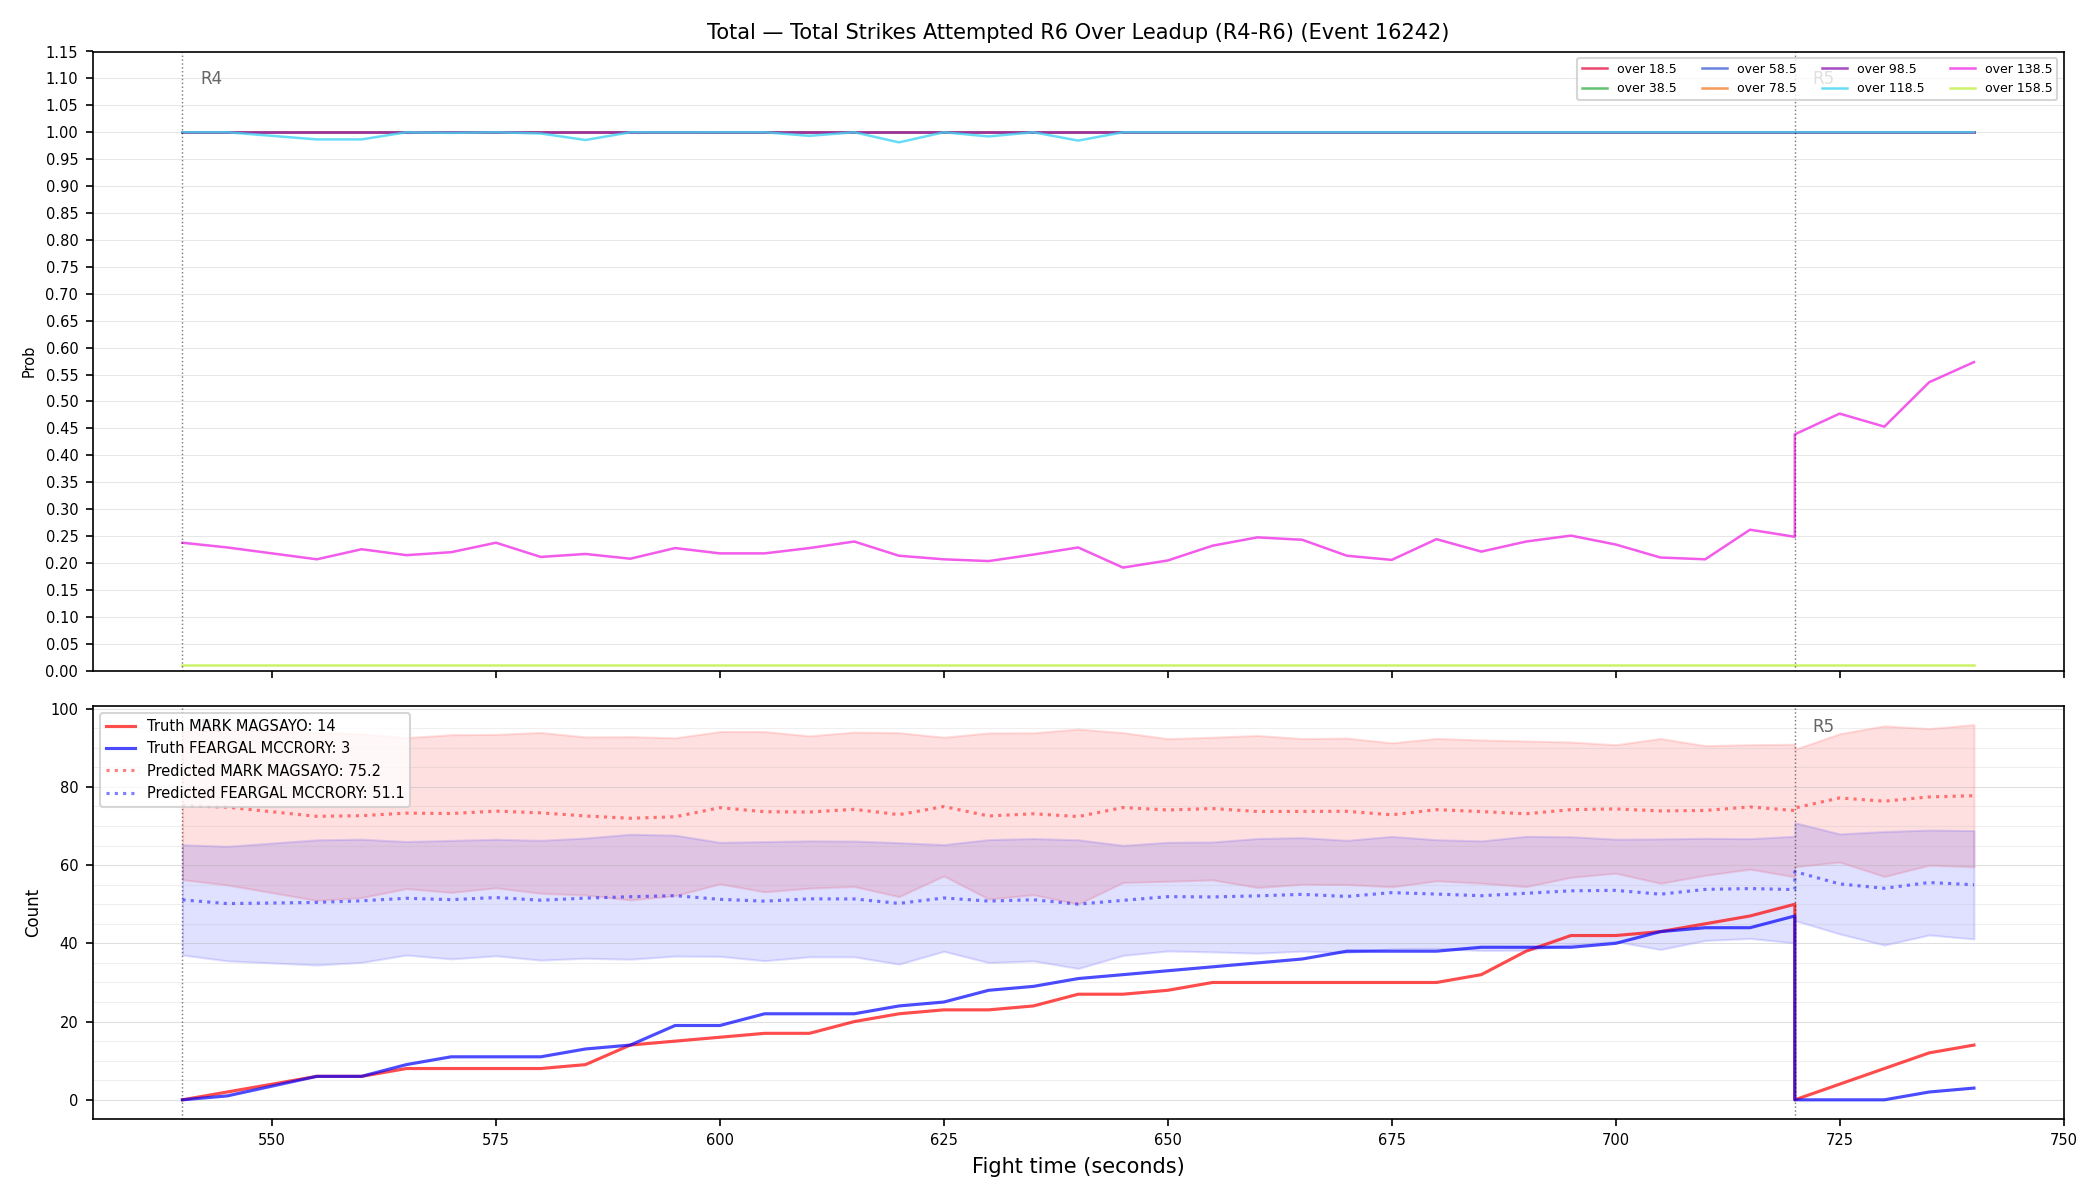Click the chart title mentioning Event 16242
This screenshot has height=1200, width=2100.
1077,32
